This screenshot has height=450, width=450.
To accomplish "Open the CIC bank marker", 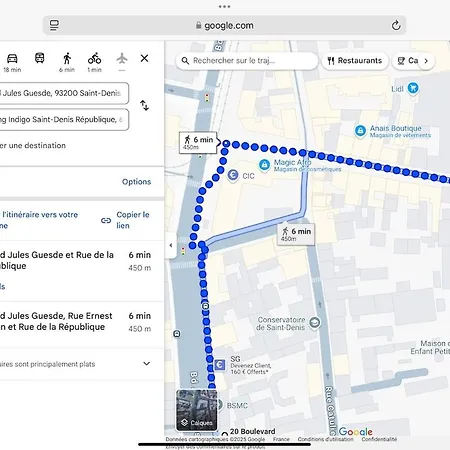I will [x=233, y=175].
